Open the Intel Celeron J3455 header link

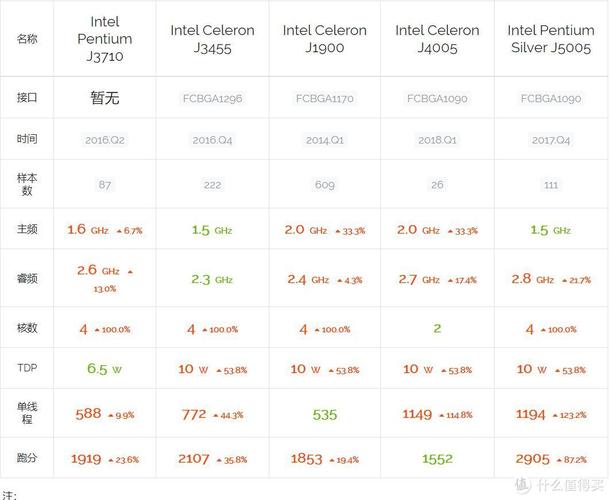[212, 39]
